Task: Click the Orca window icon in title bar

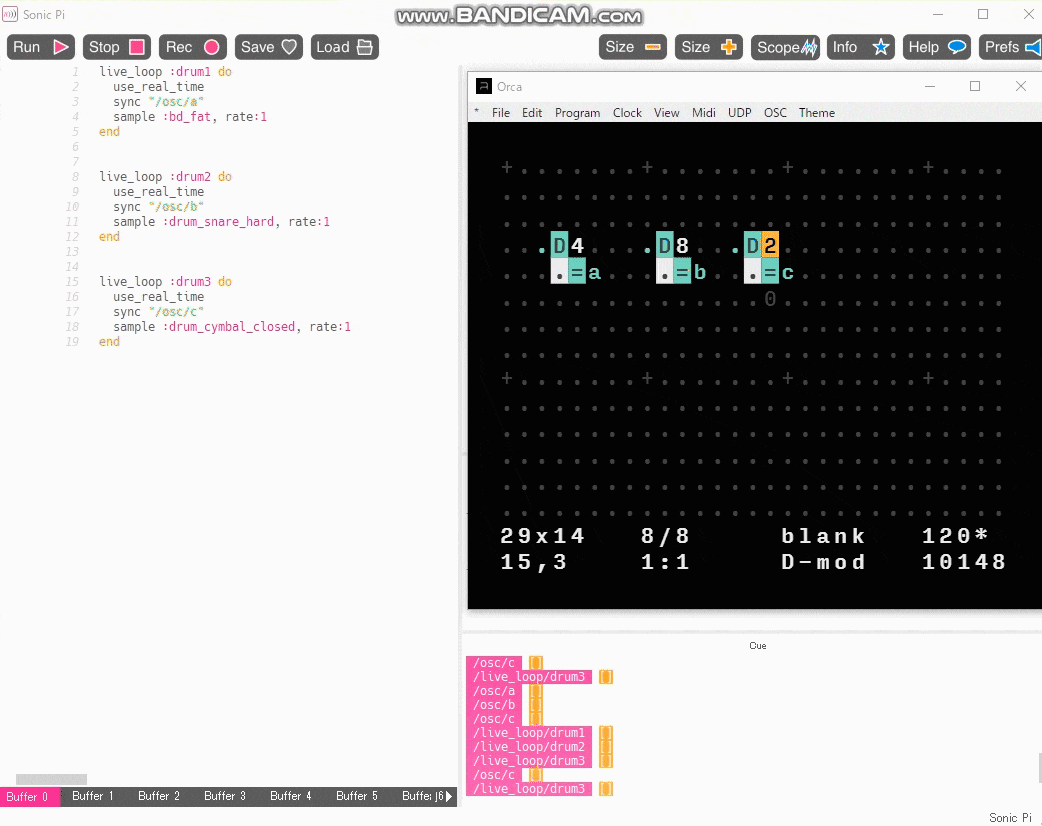Action: (483, 86)
